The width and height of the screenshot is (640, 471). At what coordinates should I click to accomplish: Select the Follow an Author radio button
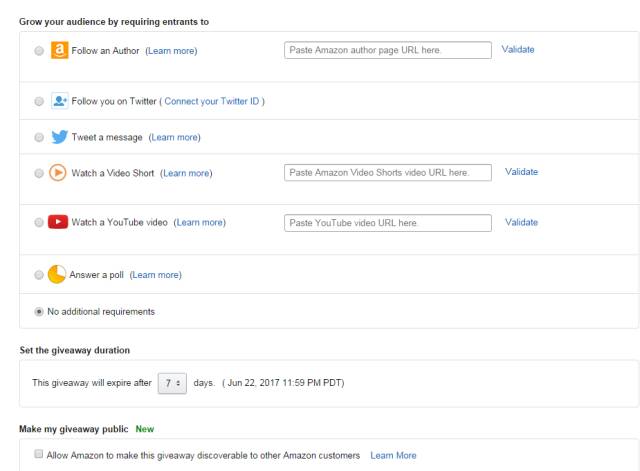[39, 51]
